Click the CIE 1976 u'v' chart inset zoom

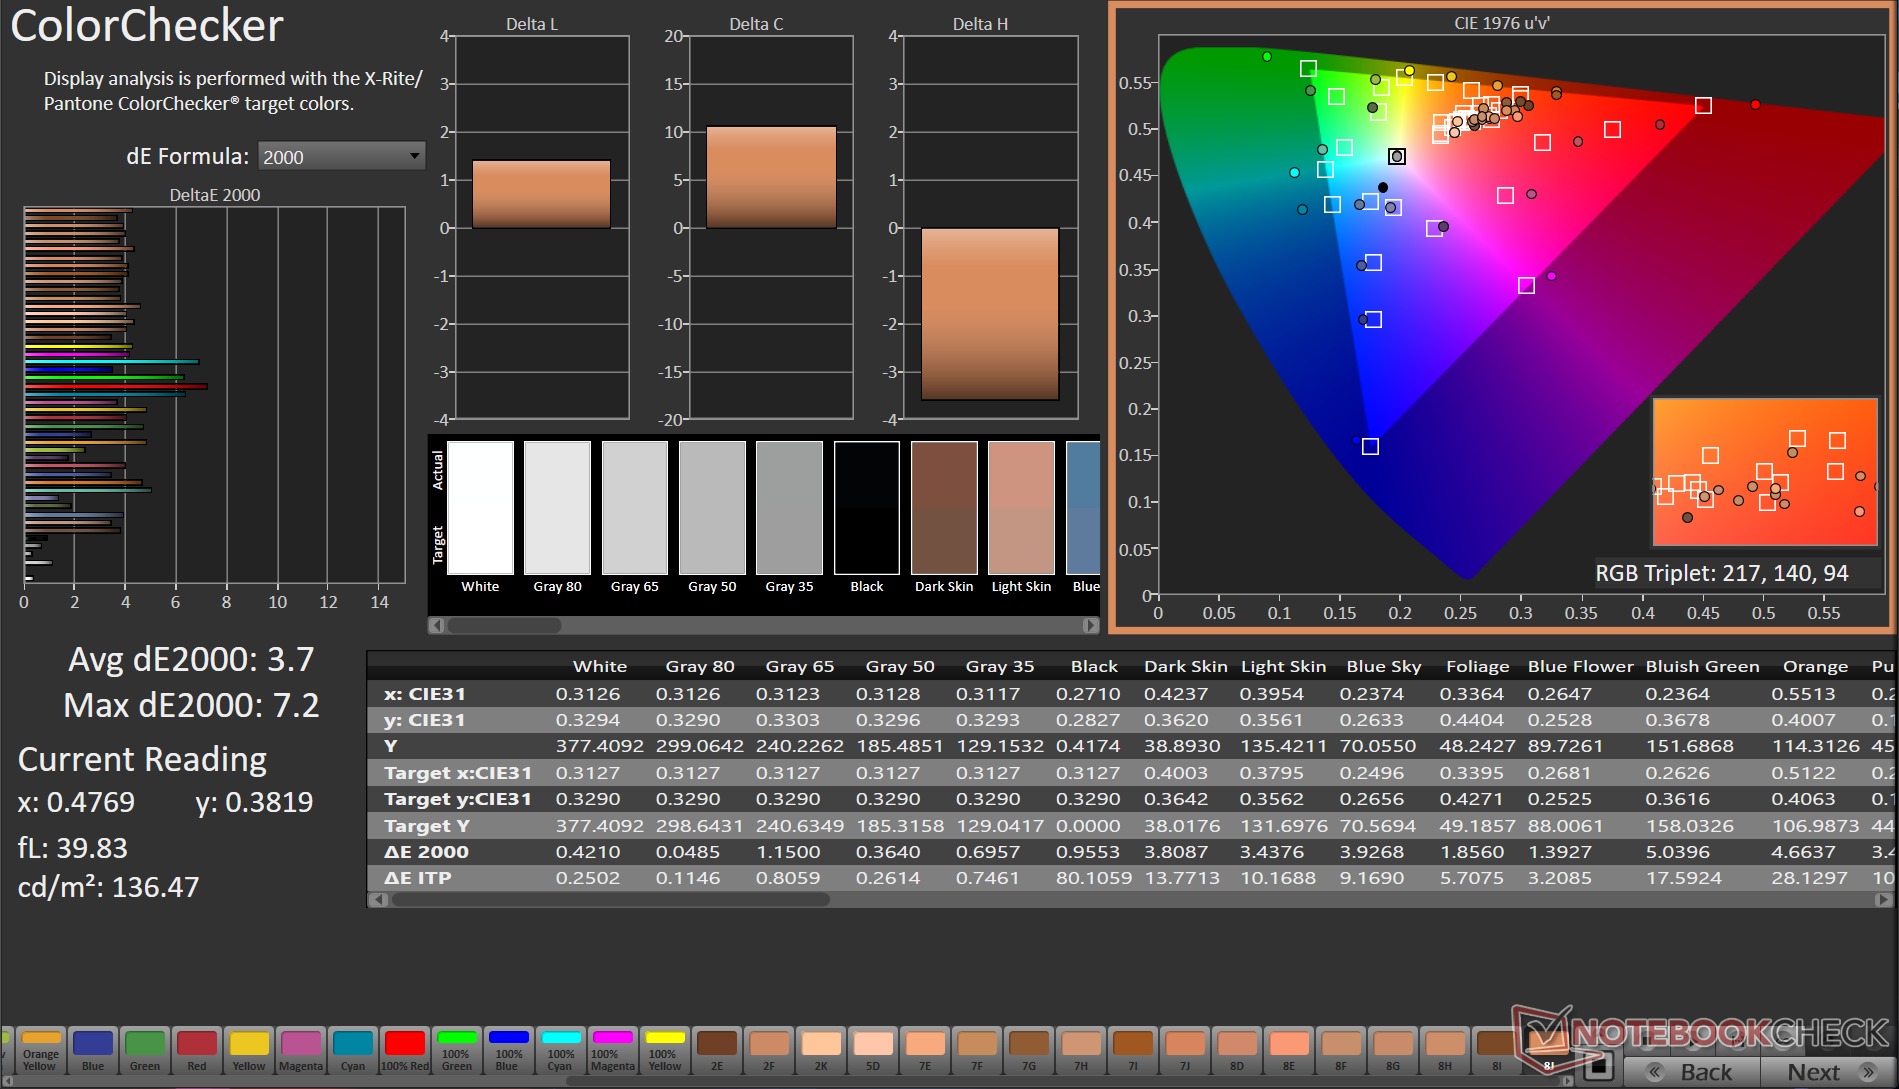[1765, 472]
